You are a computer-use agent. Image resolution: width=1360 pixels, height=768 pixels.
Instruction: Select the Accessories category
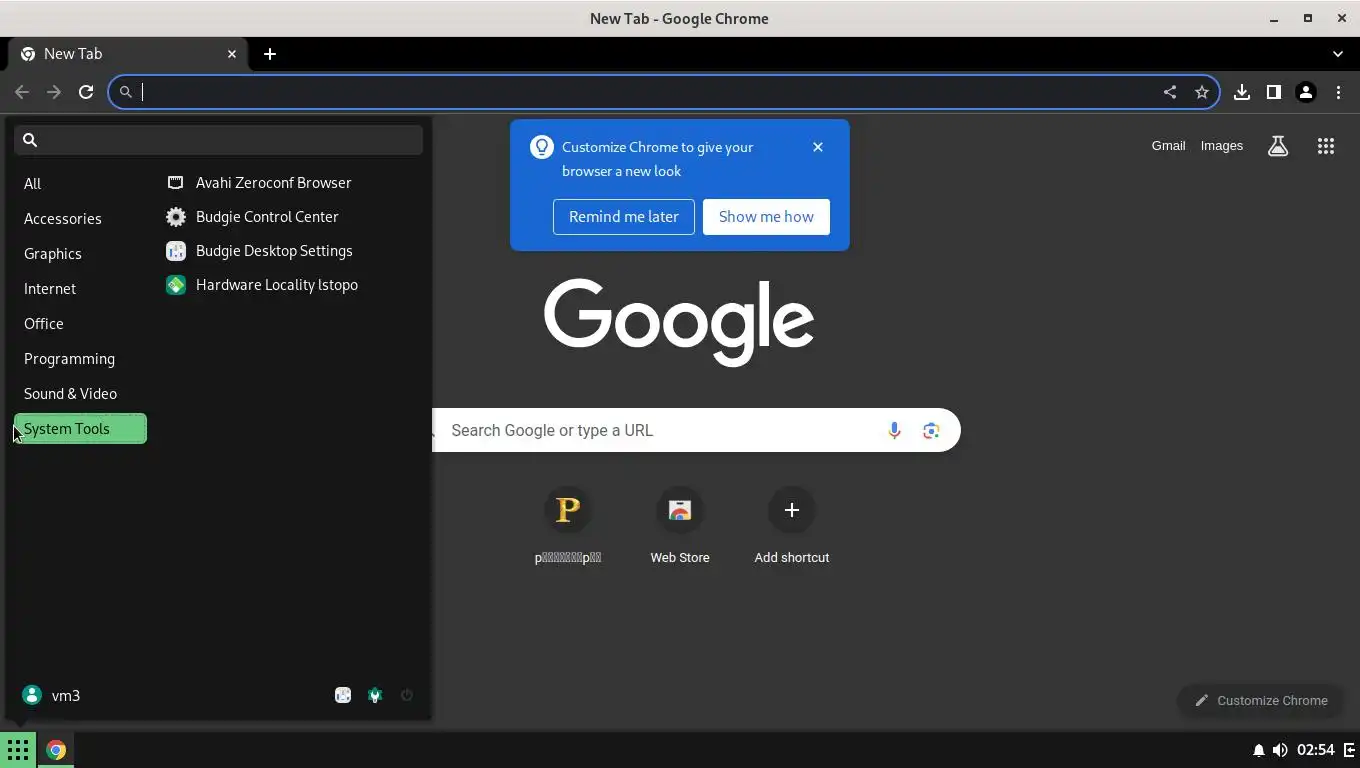click(x=80, y=218)
